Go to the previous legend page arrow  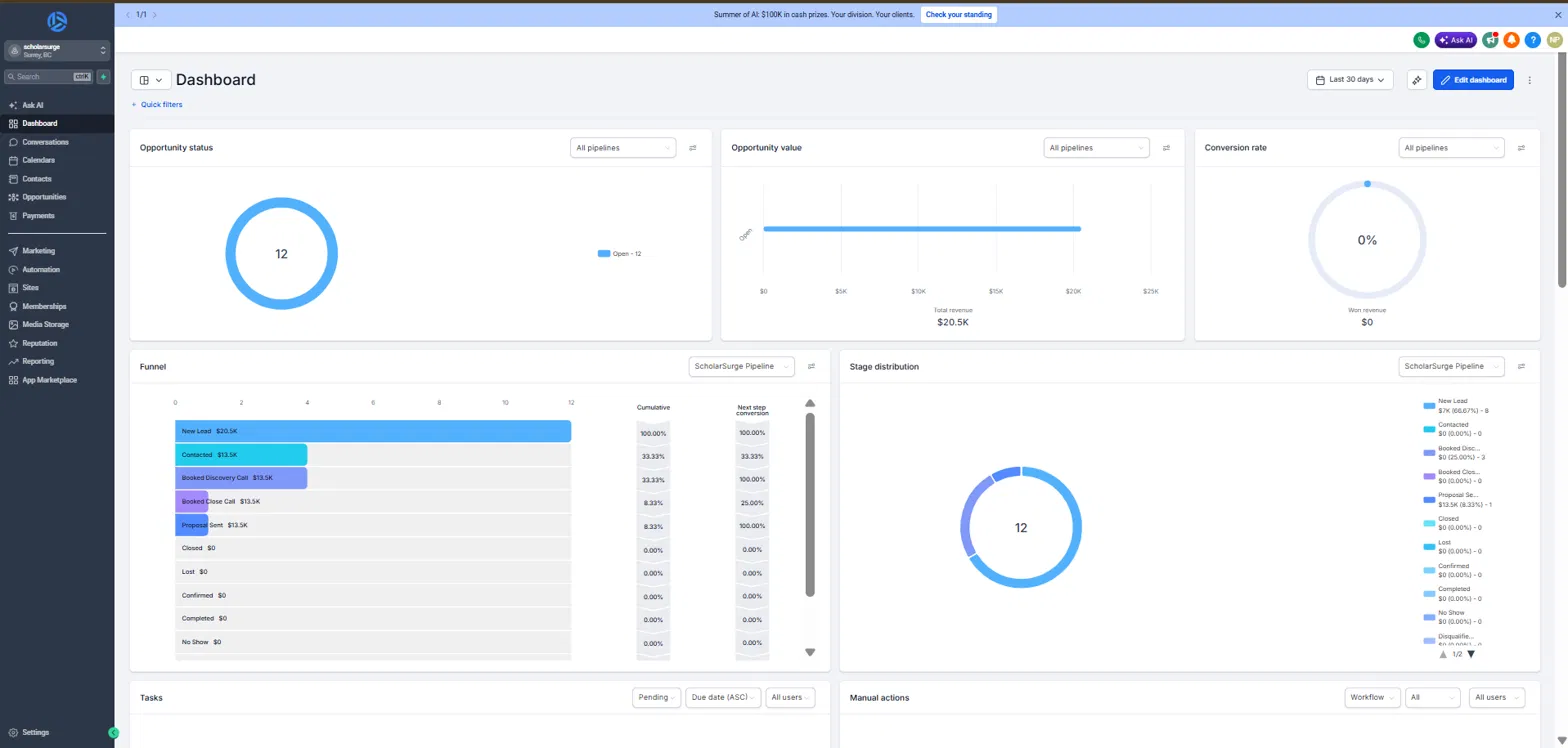click(x=1443, y=654)
